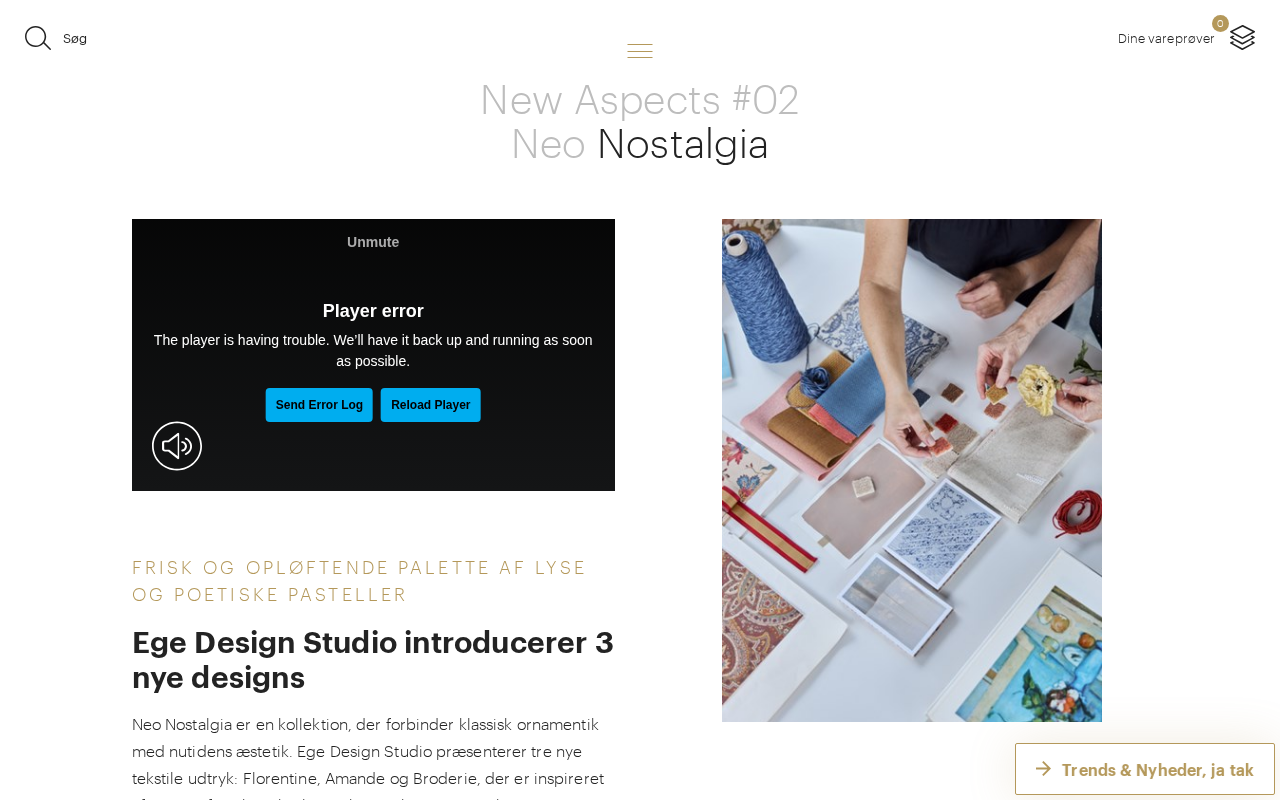1280x800 pixels.
Task: Open the hamburger menu lines
Action: tap(640, 51)
